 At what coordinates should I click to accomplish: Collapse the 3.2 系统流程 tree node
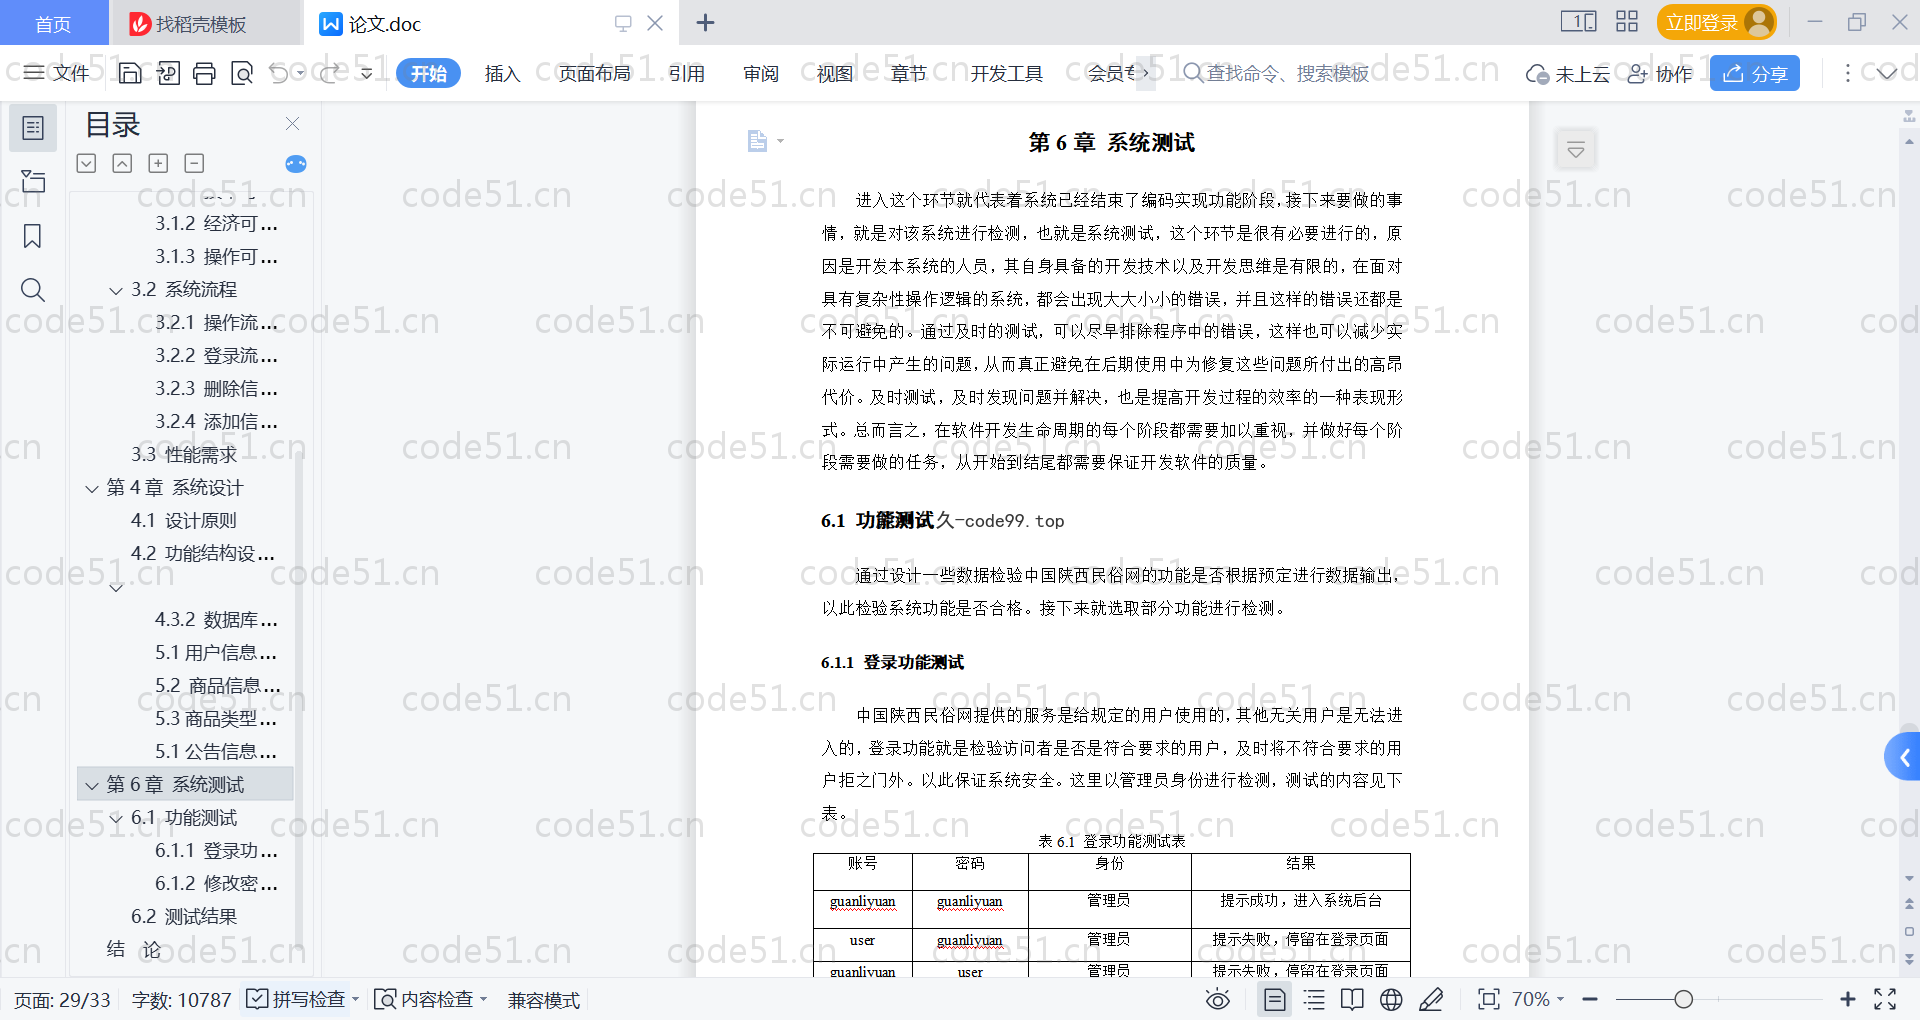(x=116, y=290)
